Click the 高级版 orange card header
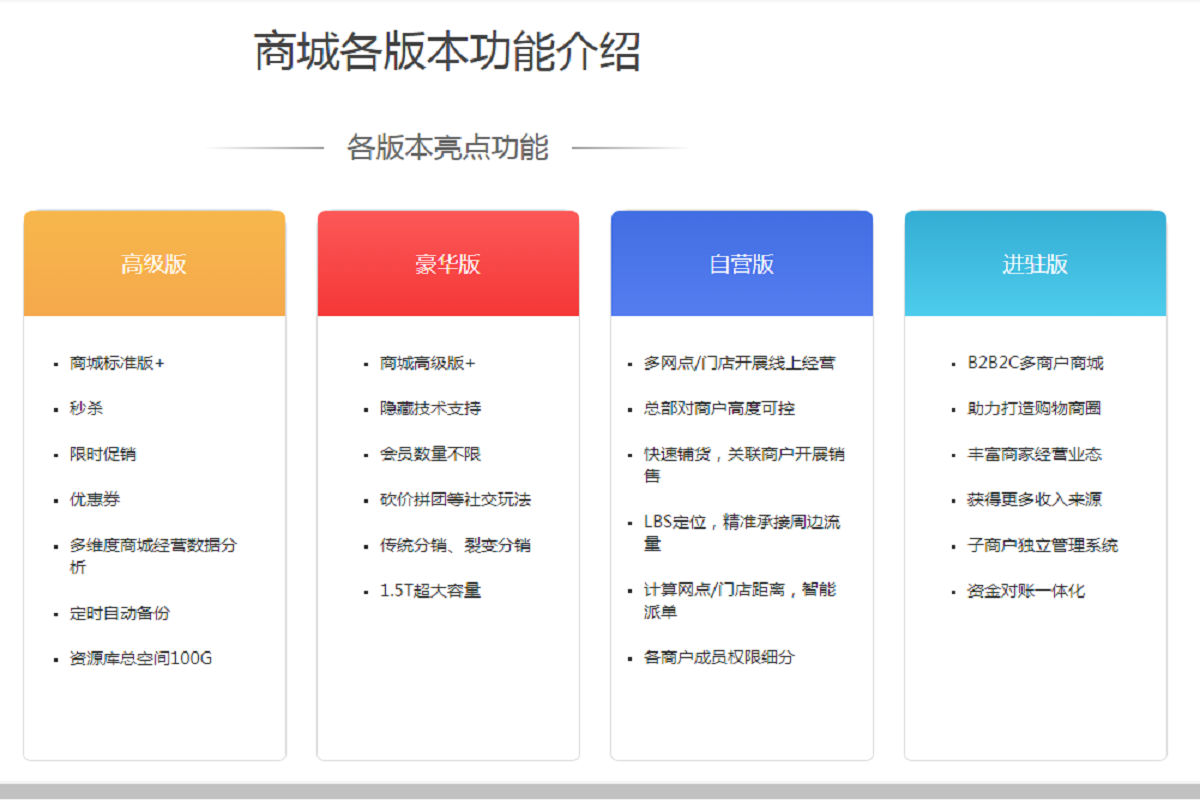This screenshot has height=800, width=1200. pyautogui.click(x=154, y=264)
